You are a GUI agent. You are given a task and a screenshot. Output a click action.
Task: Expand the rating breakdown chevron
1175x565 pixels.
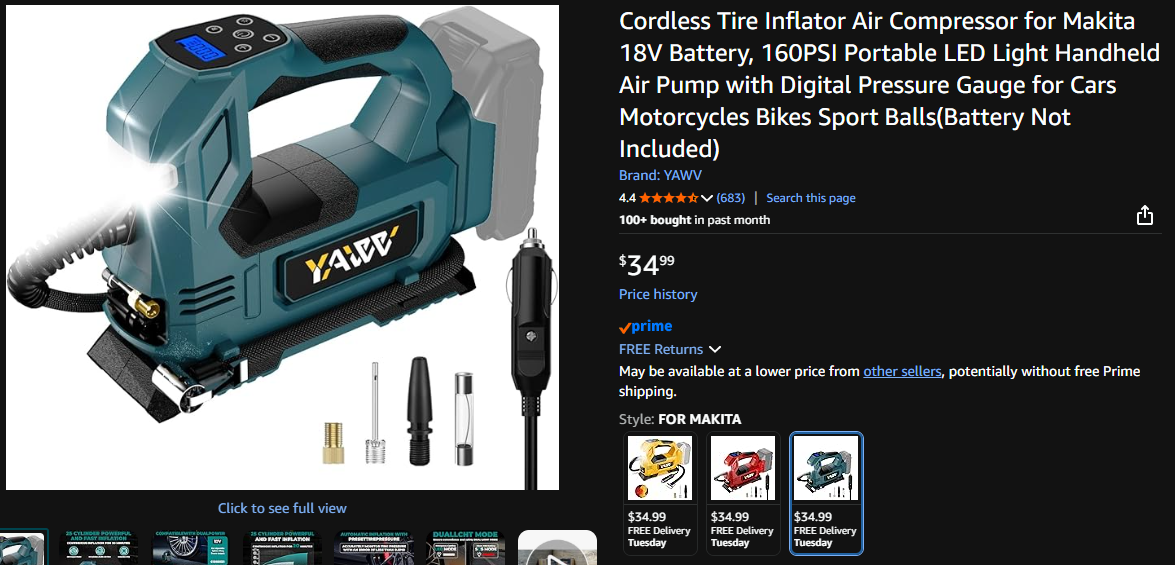[x=706, y=199]
